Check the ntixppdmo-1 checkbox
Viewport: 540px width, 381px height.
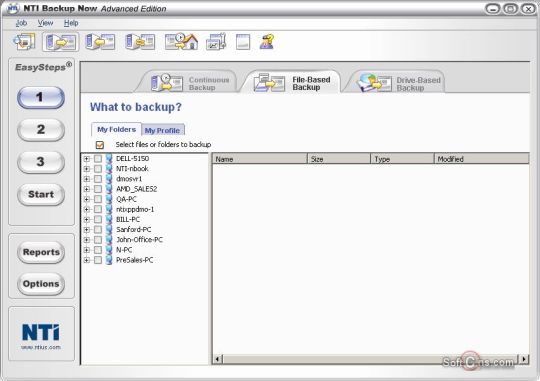[98, 209]
